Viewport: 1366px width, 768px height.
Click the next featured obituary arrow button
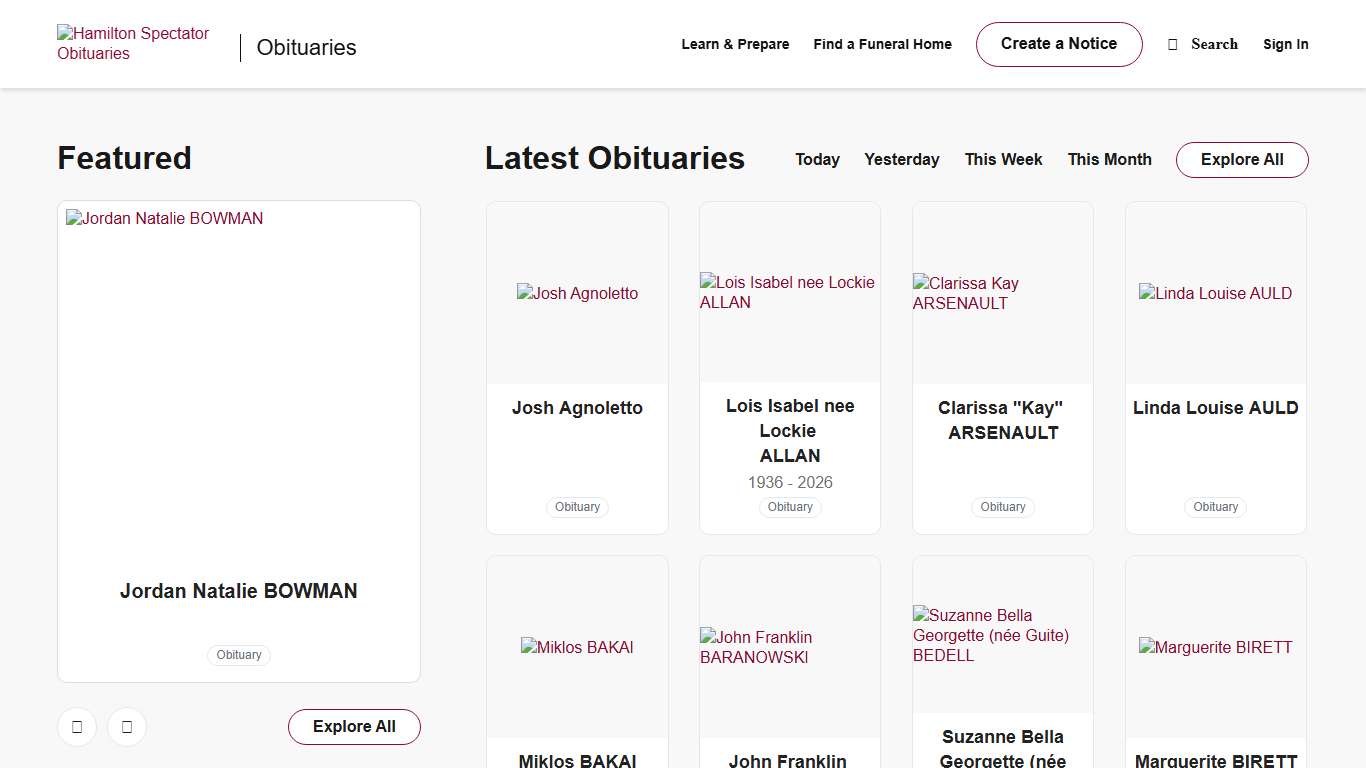click(x=127, y=727)
